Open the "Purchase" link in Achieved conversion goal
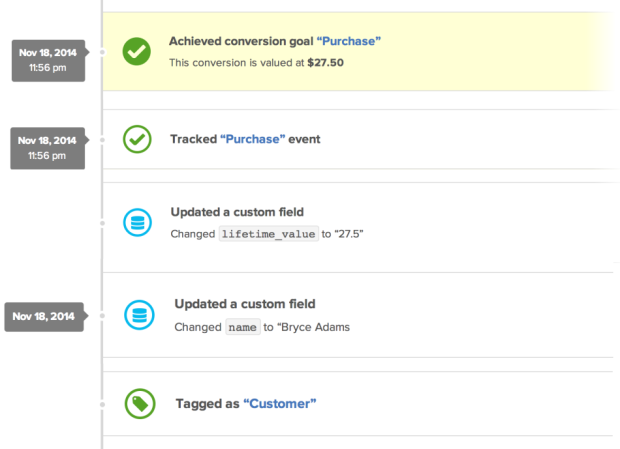The width and height of the screenshot is (620, 449). point(349,41)
